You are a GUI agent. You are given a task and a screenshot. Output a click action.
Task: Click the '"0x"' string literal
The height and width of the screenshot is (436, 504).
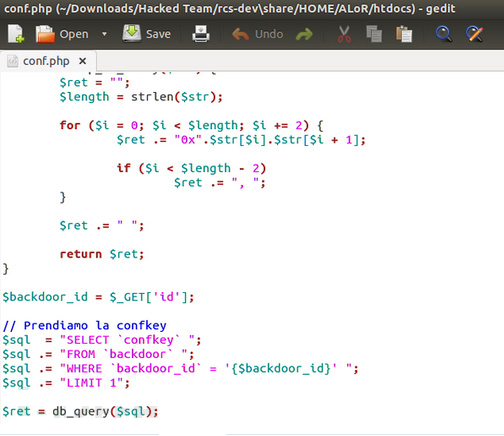188,140
